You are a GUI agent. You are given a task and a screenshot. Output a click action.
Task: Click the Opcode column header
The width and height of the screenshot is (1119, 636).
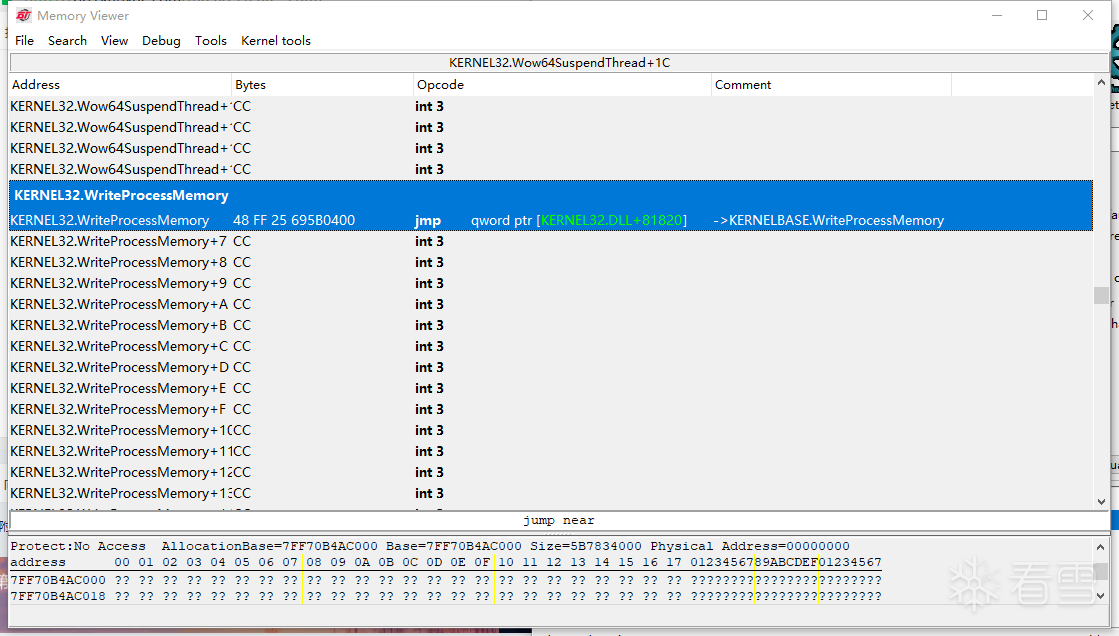(x=562, y=84)
